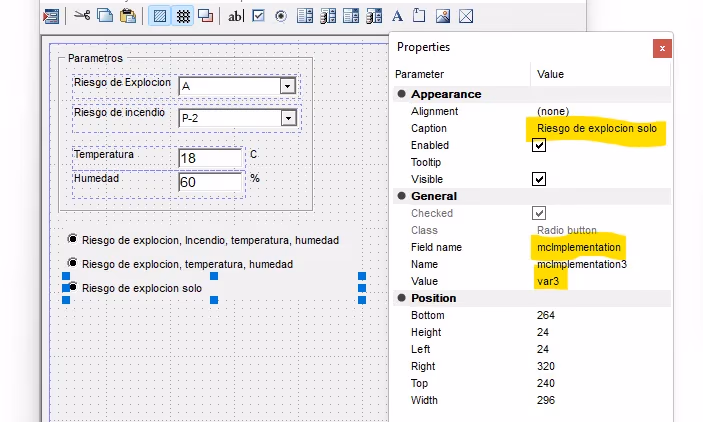Toggle the hatched background icon
This screenshot has height=422, width=703.
[160, 16]
